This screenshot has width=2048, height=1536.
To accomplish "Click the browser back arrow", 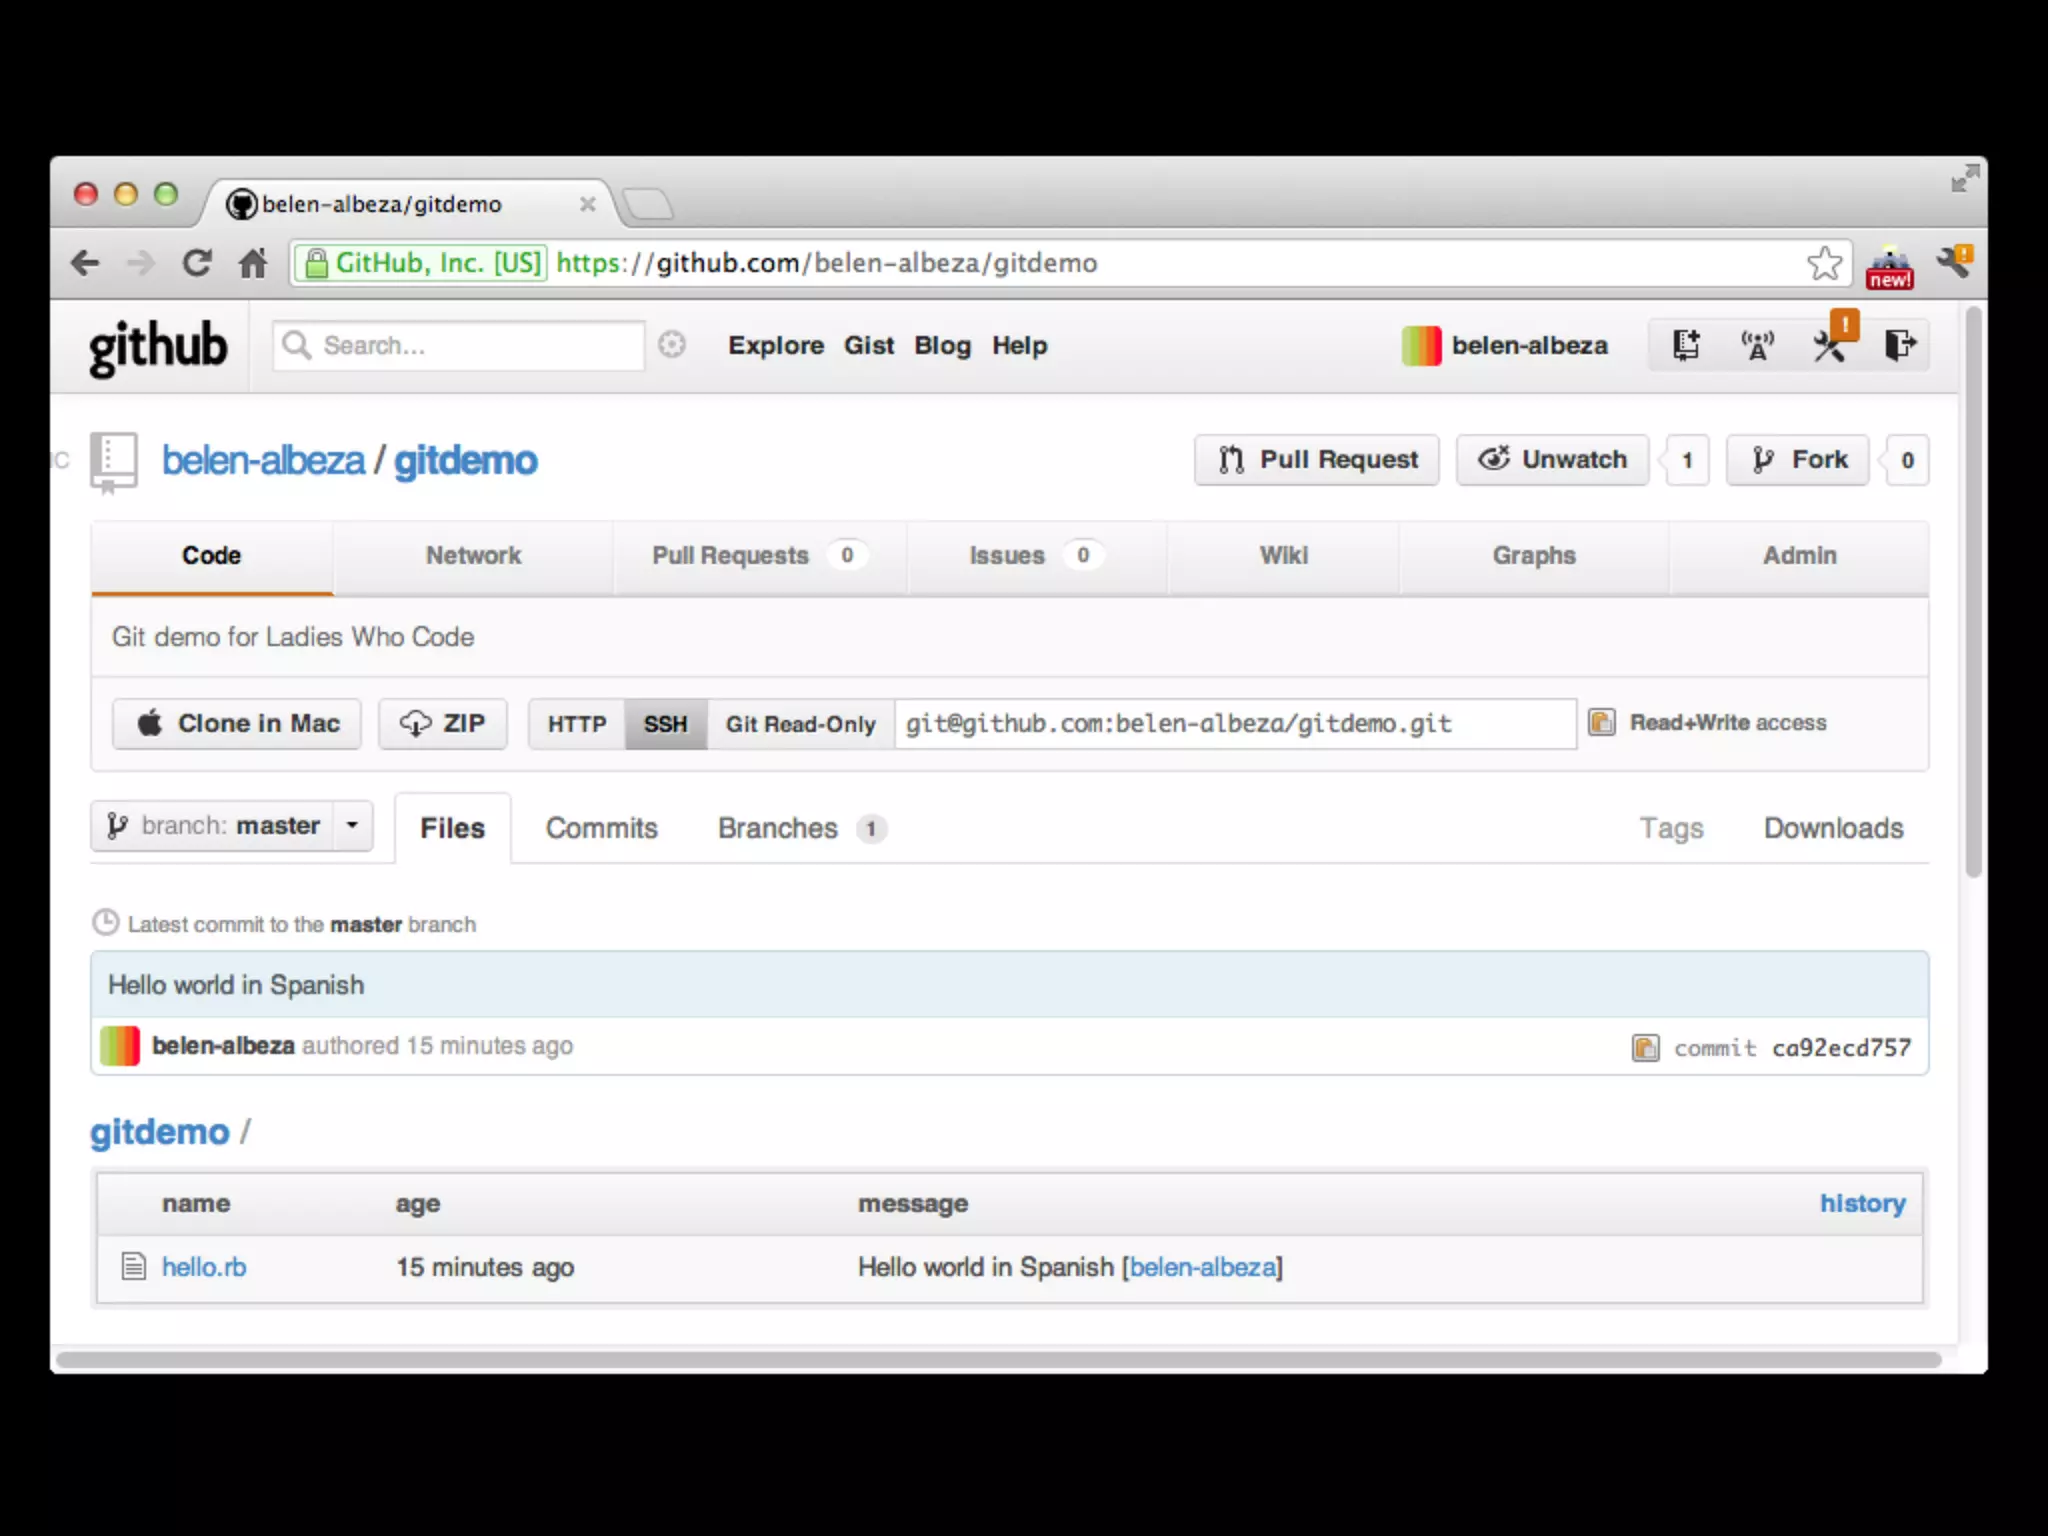I will pyautogui.click(x=86, y=263).
